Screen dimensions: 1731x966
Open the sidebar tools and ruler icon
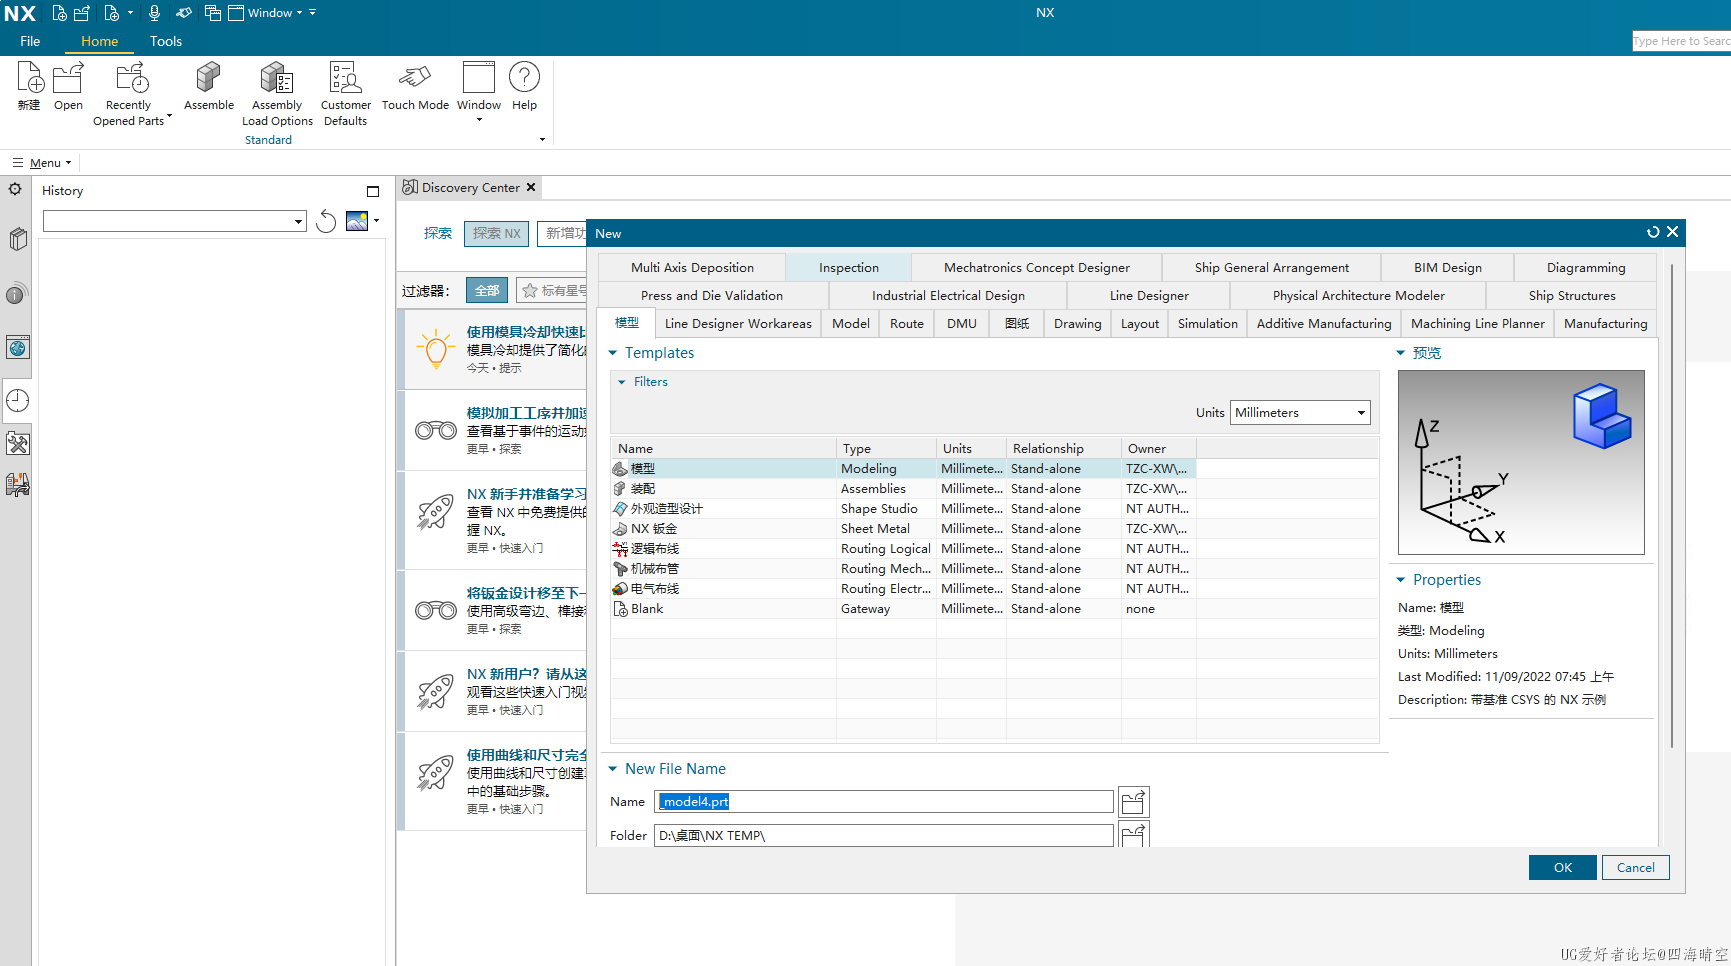pos(17,444)
